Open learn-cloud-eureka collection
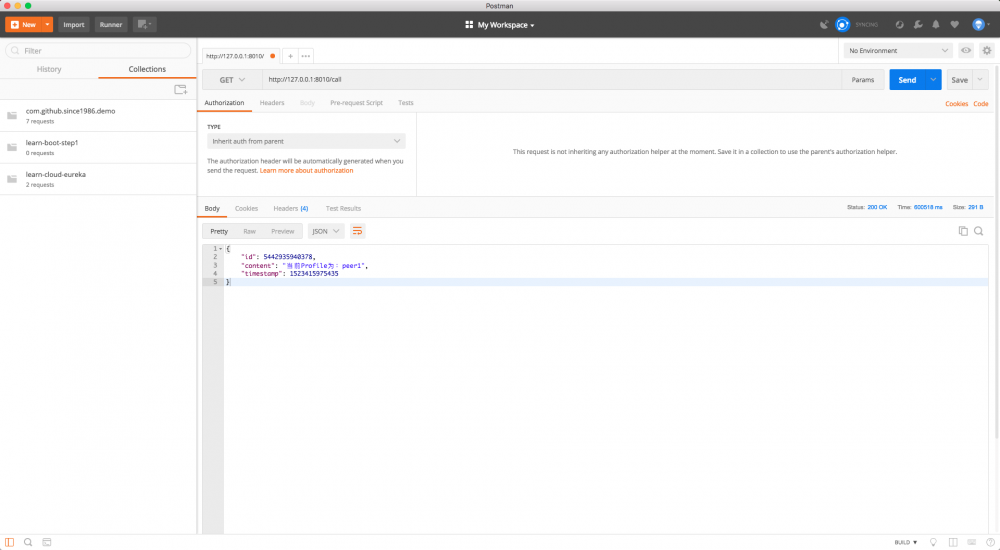Viewport: 1000px width, 550px height. [98, 179]
